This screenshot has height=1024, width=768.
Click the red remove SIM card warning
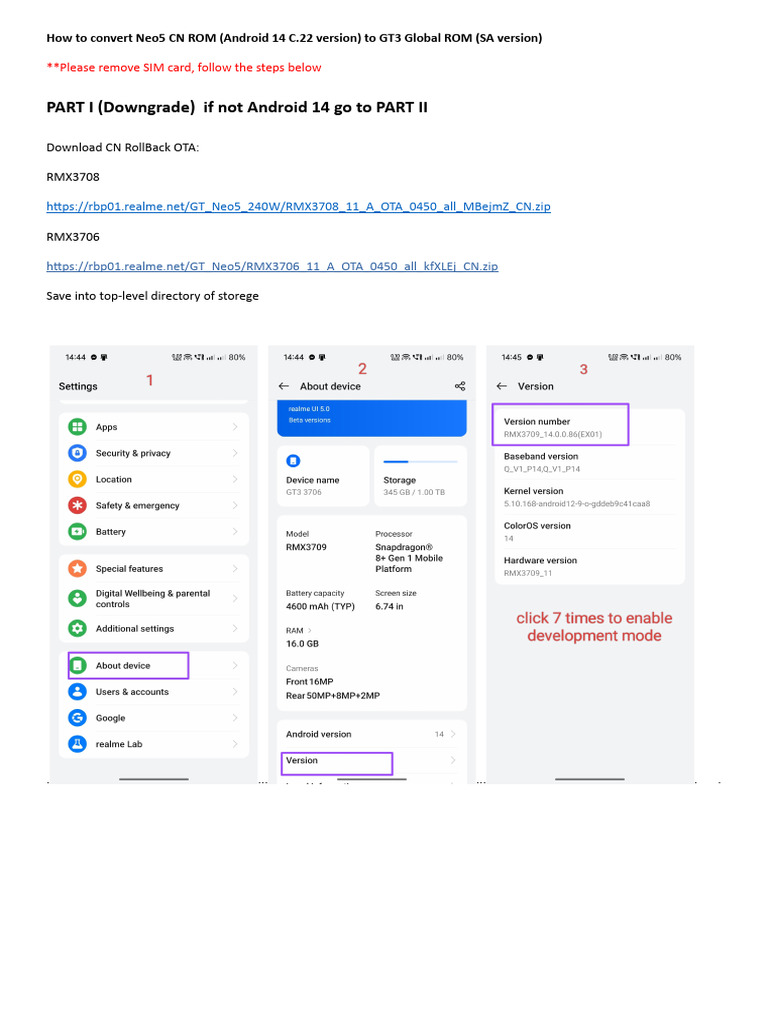click(184, 67)
